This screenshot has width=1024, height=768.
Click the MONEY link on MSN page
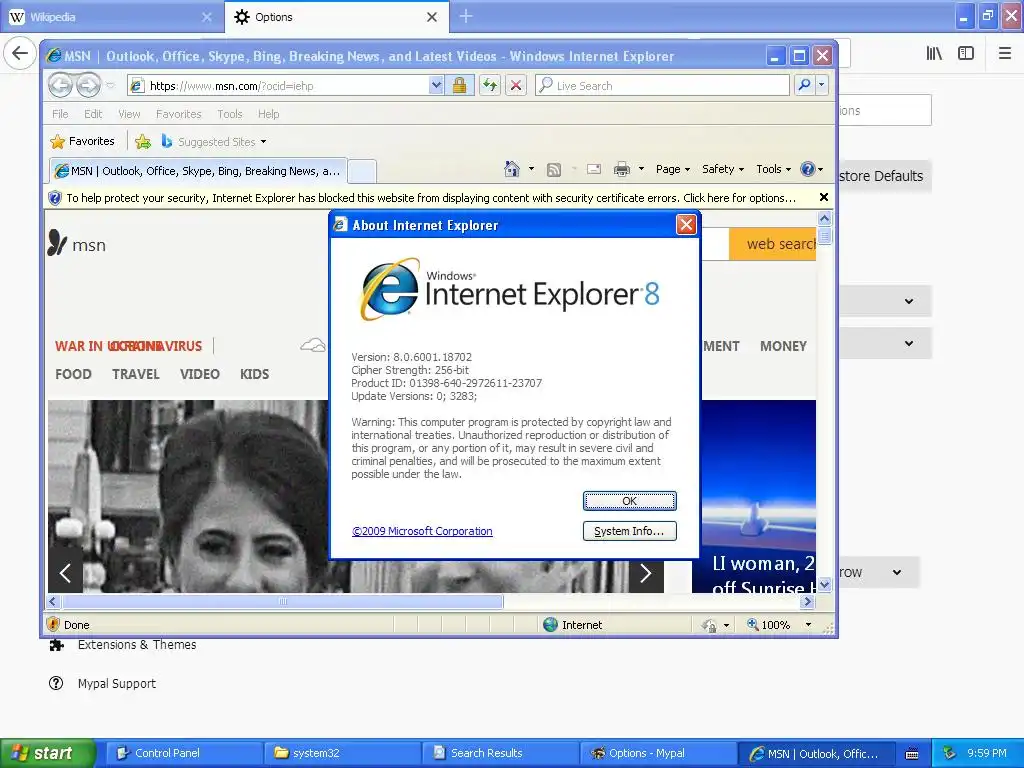click(x=783, y=346)
